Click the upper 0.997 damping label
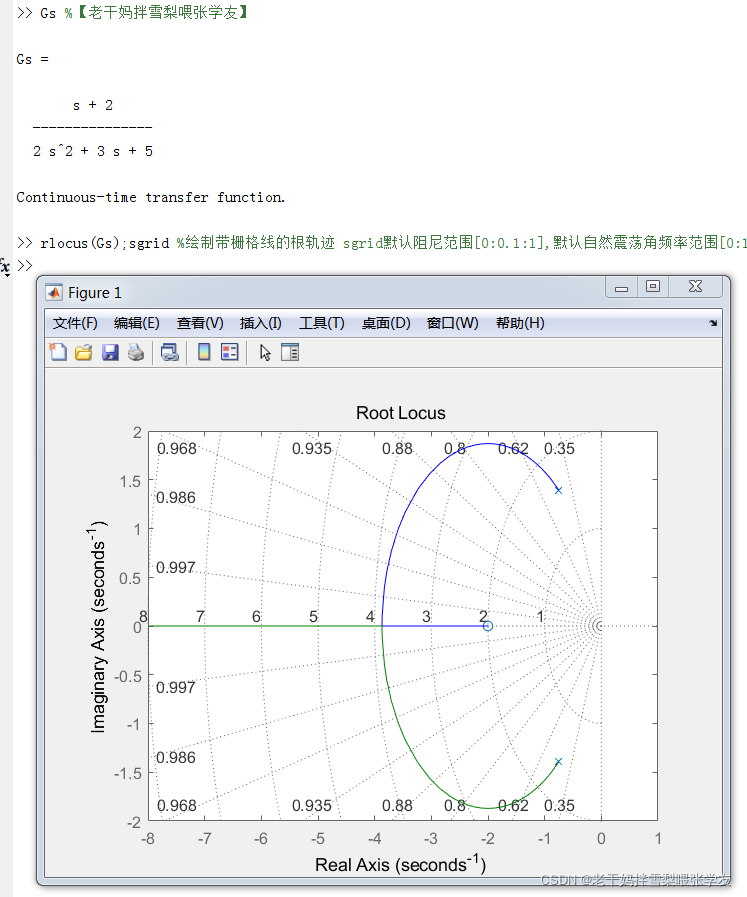The height and width of the screenshot is (897, 747). point(176,567)
